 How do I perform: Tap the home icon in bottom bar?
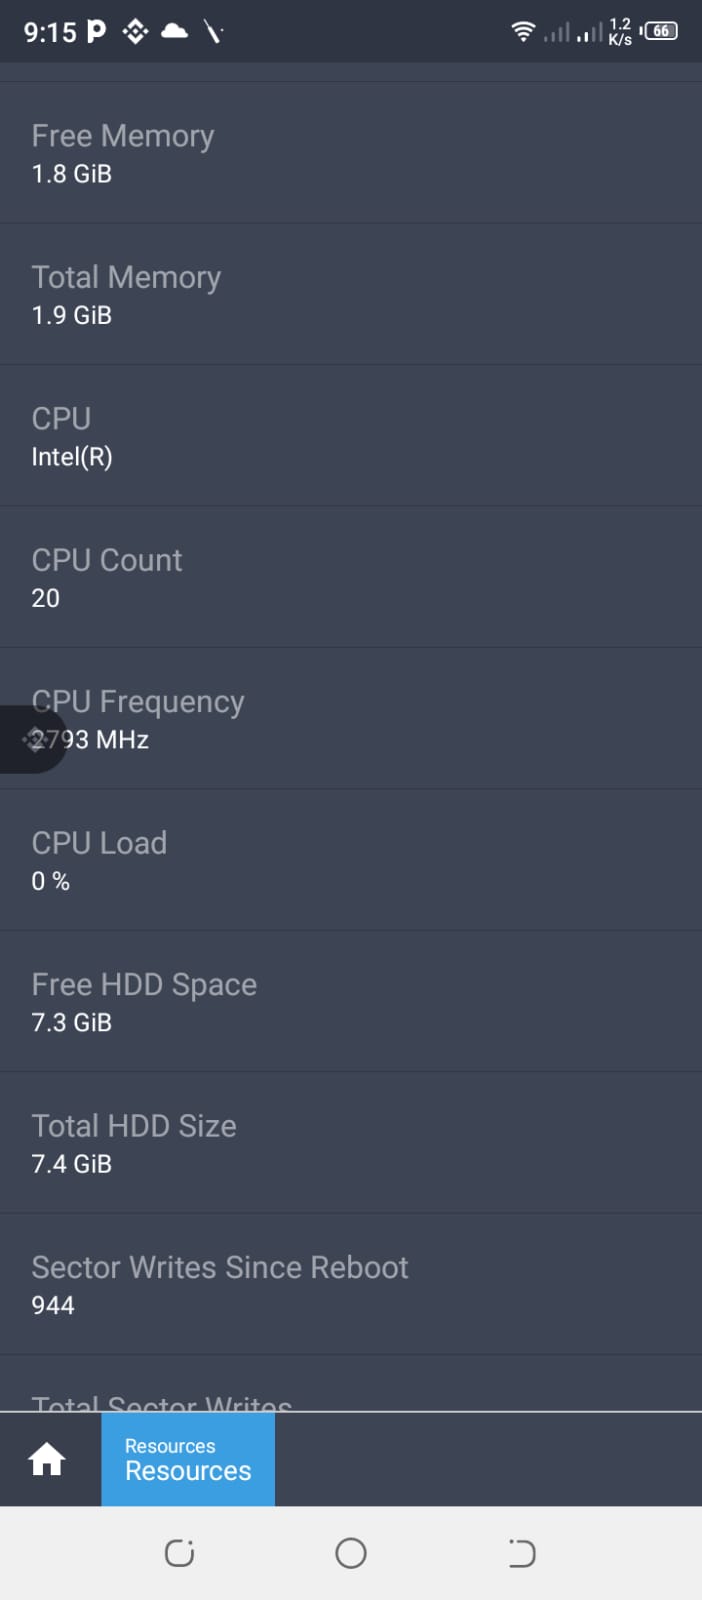47,1460
